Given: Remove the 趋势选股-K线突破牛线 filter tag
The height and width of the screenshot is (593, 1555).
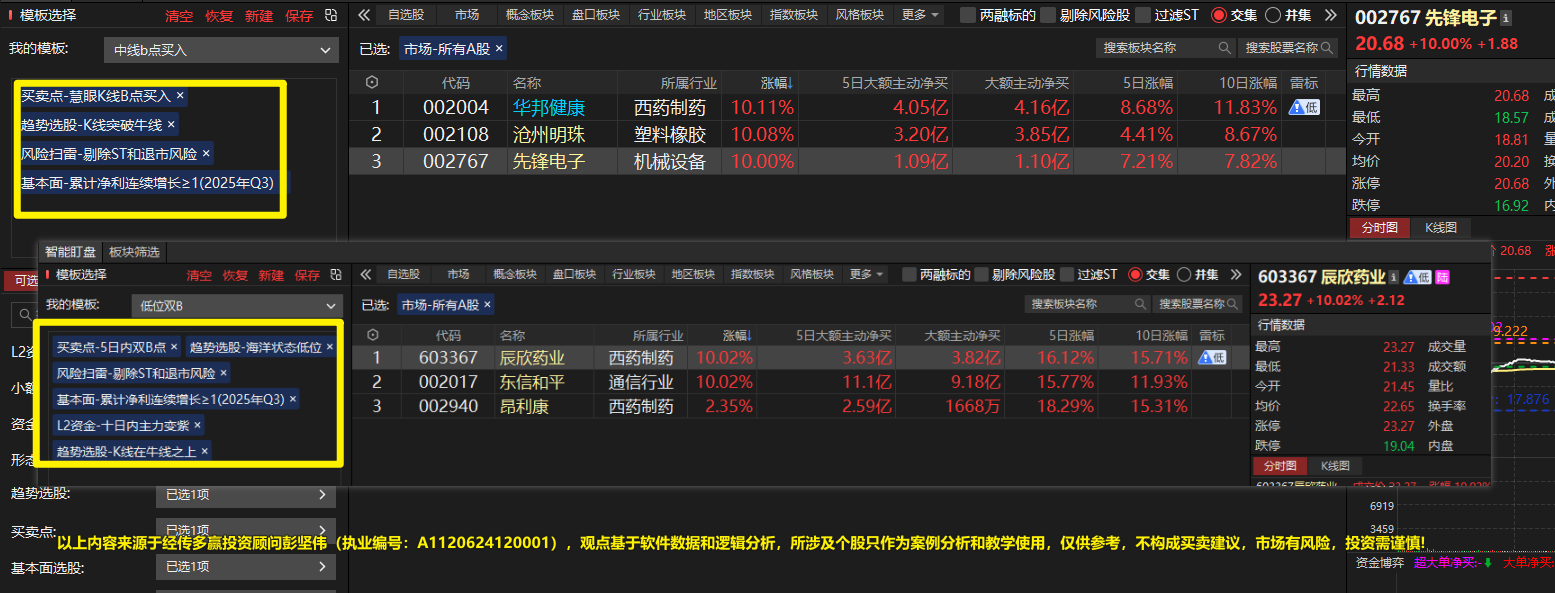Looking at the screenshot, I should click(x=171, y=125).
